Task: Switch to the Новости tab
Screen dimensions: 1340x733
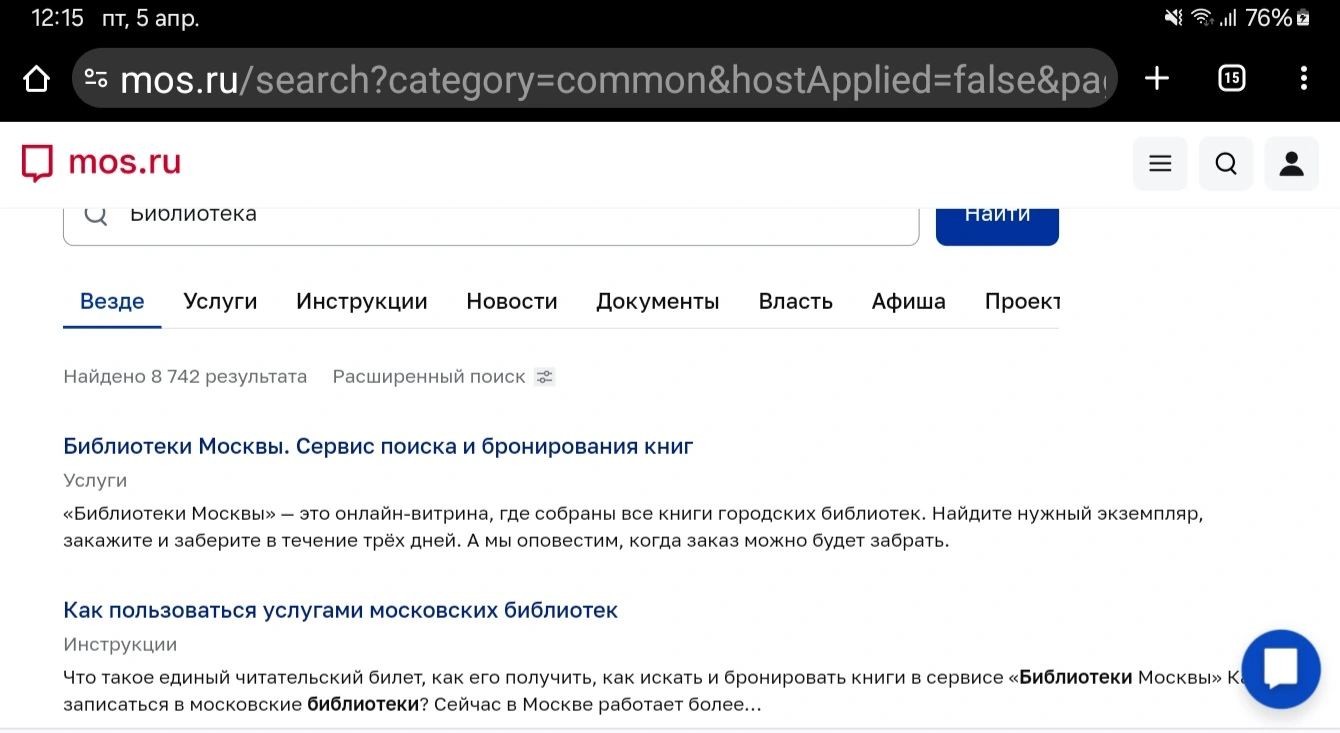Action: (512, 301)
